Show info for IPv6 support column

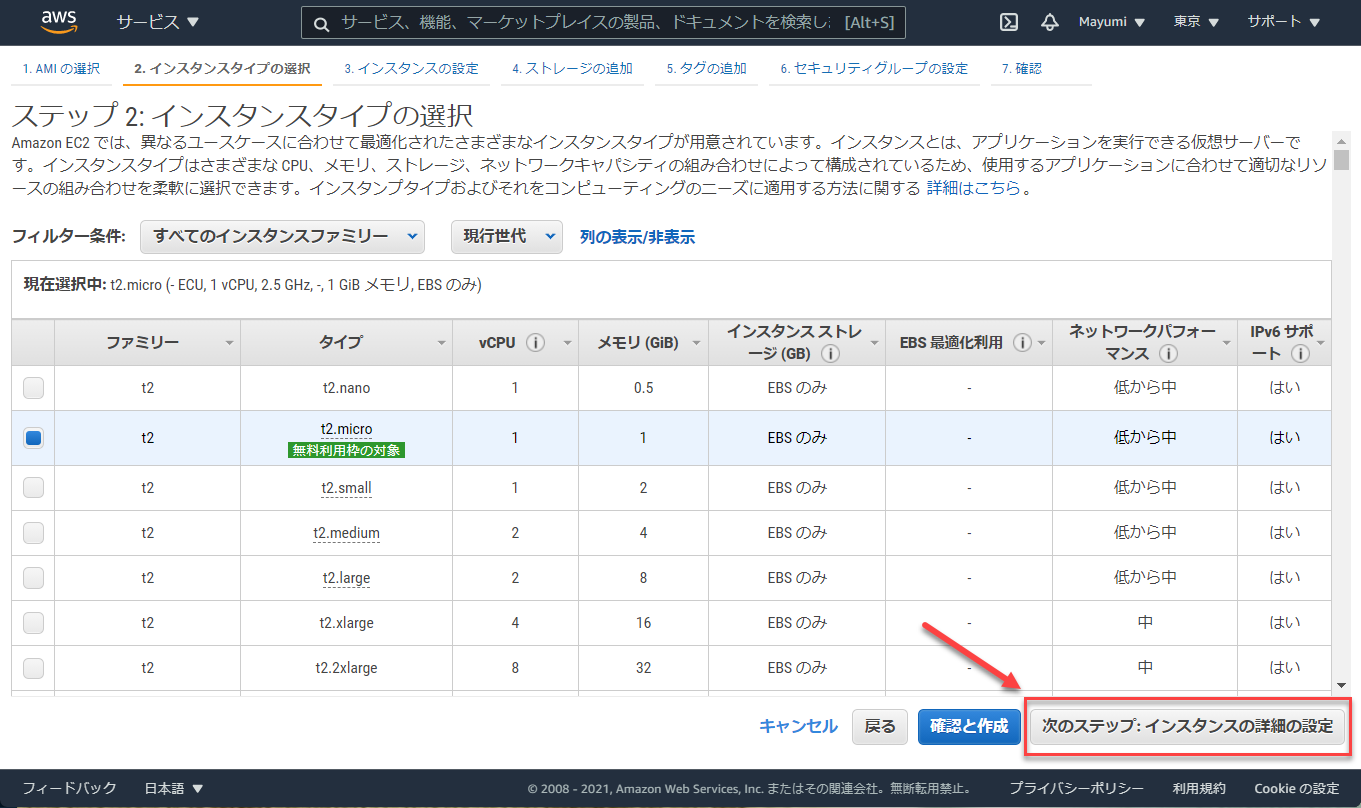tap(1300, 353)
